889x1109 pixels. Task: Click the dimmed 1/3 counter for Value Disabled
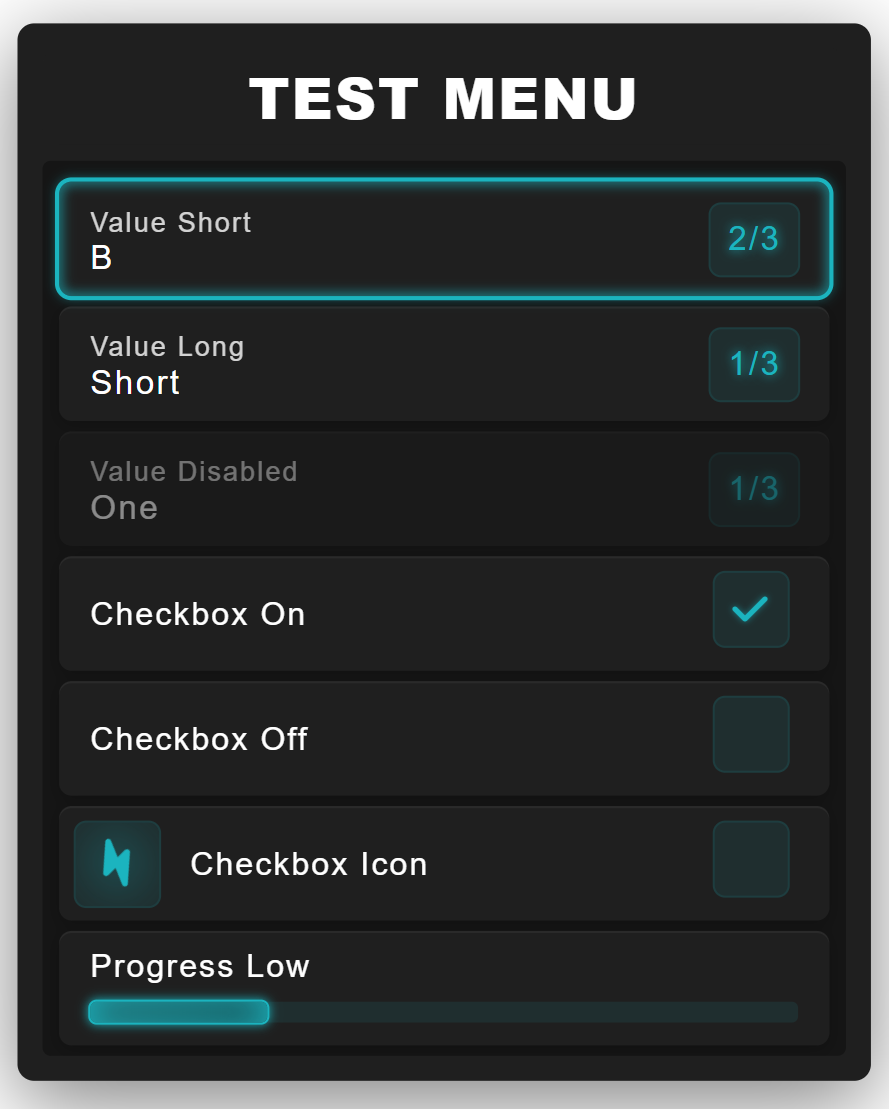tap(754, 490)
